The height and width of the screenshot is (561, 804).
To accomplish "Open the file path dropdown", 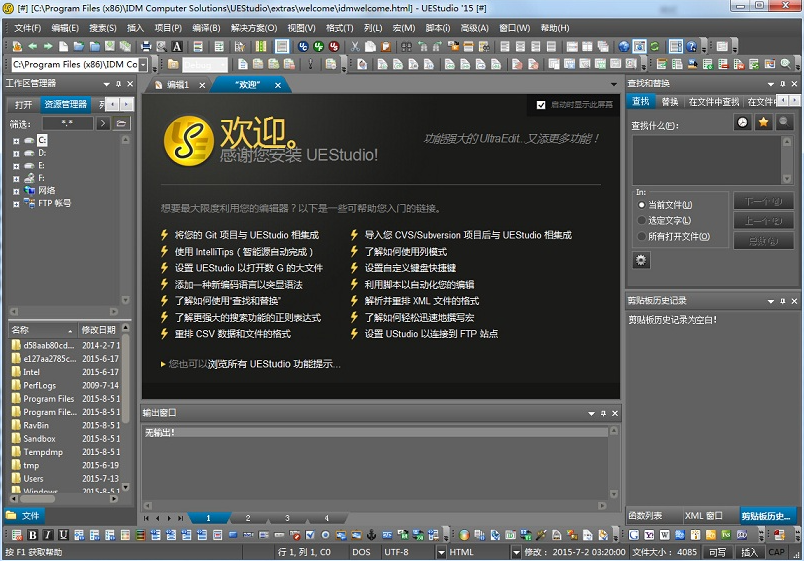I will [x=143, y=65].
